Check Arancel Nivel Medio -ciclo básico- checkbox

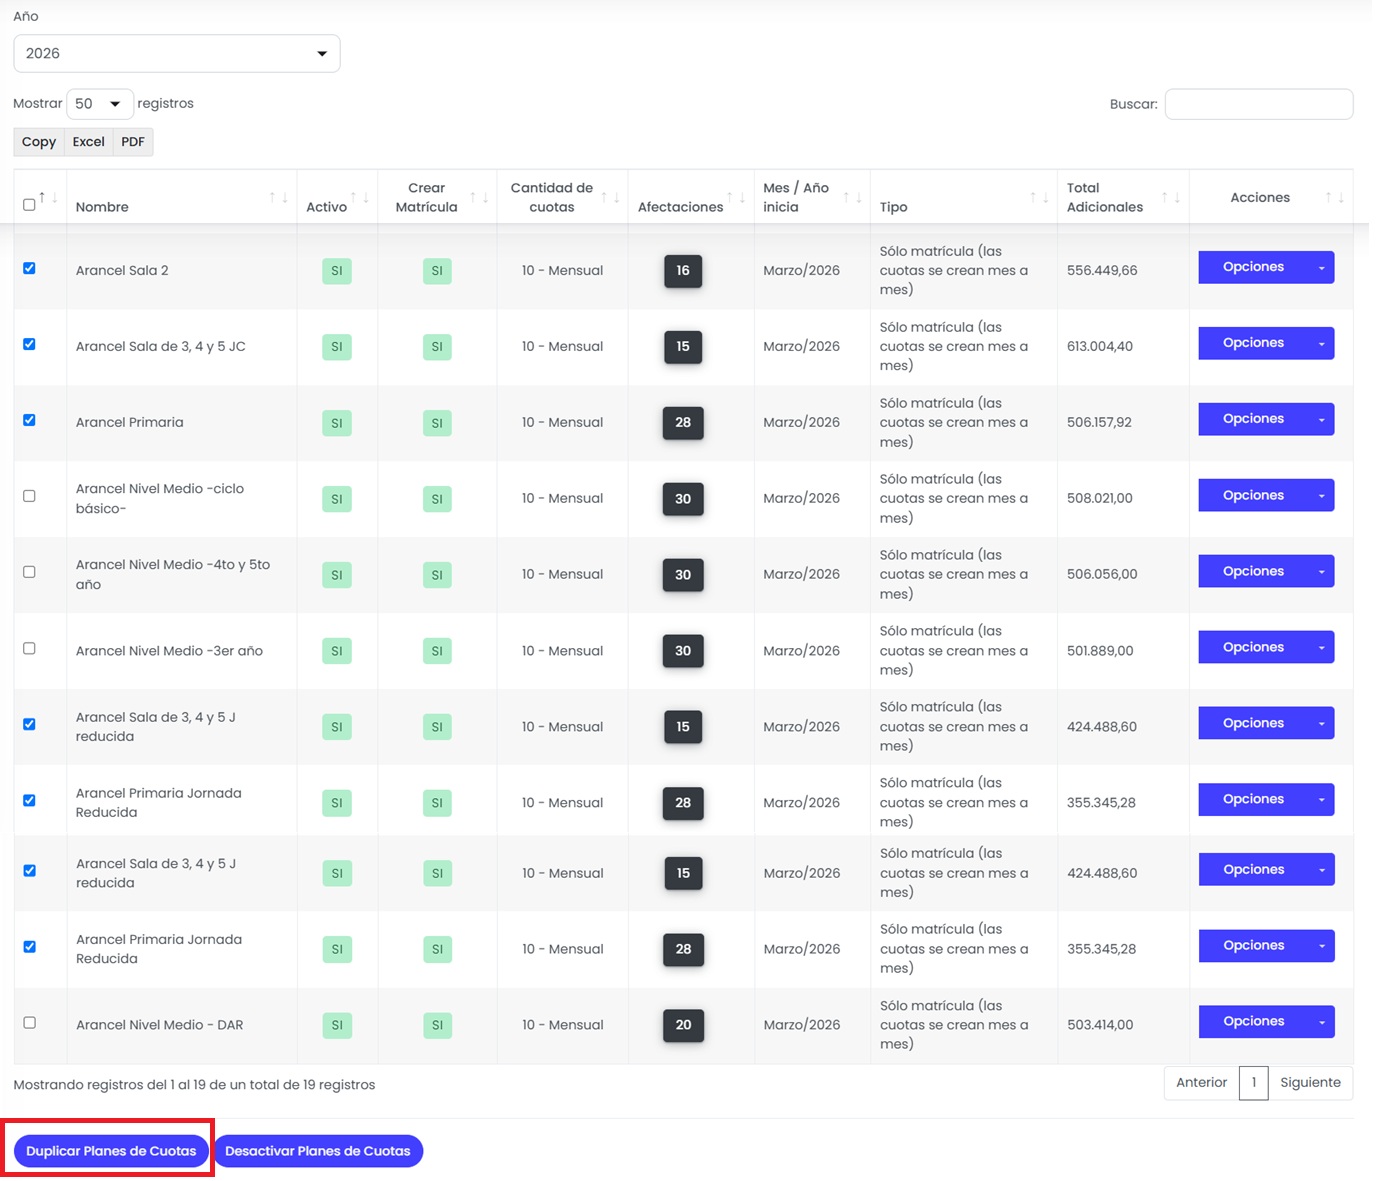(29, 496)
